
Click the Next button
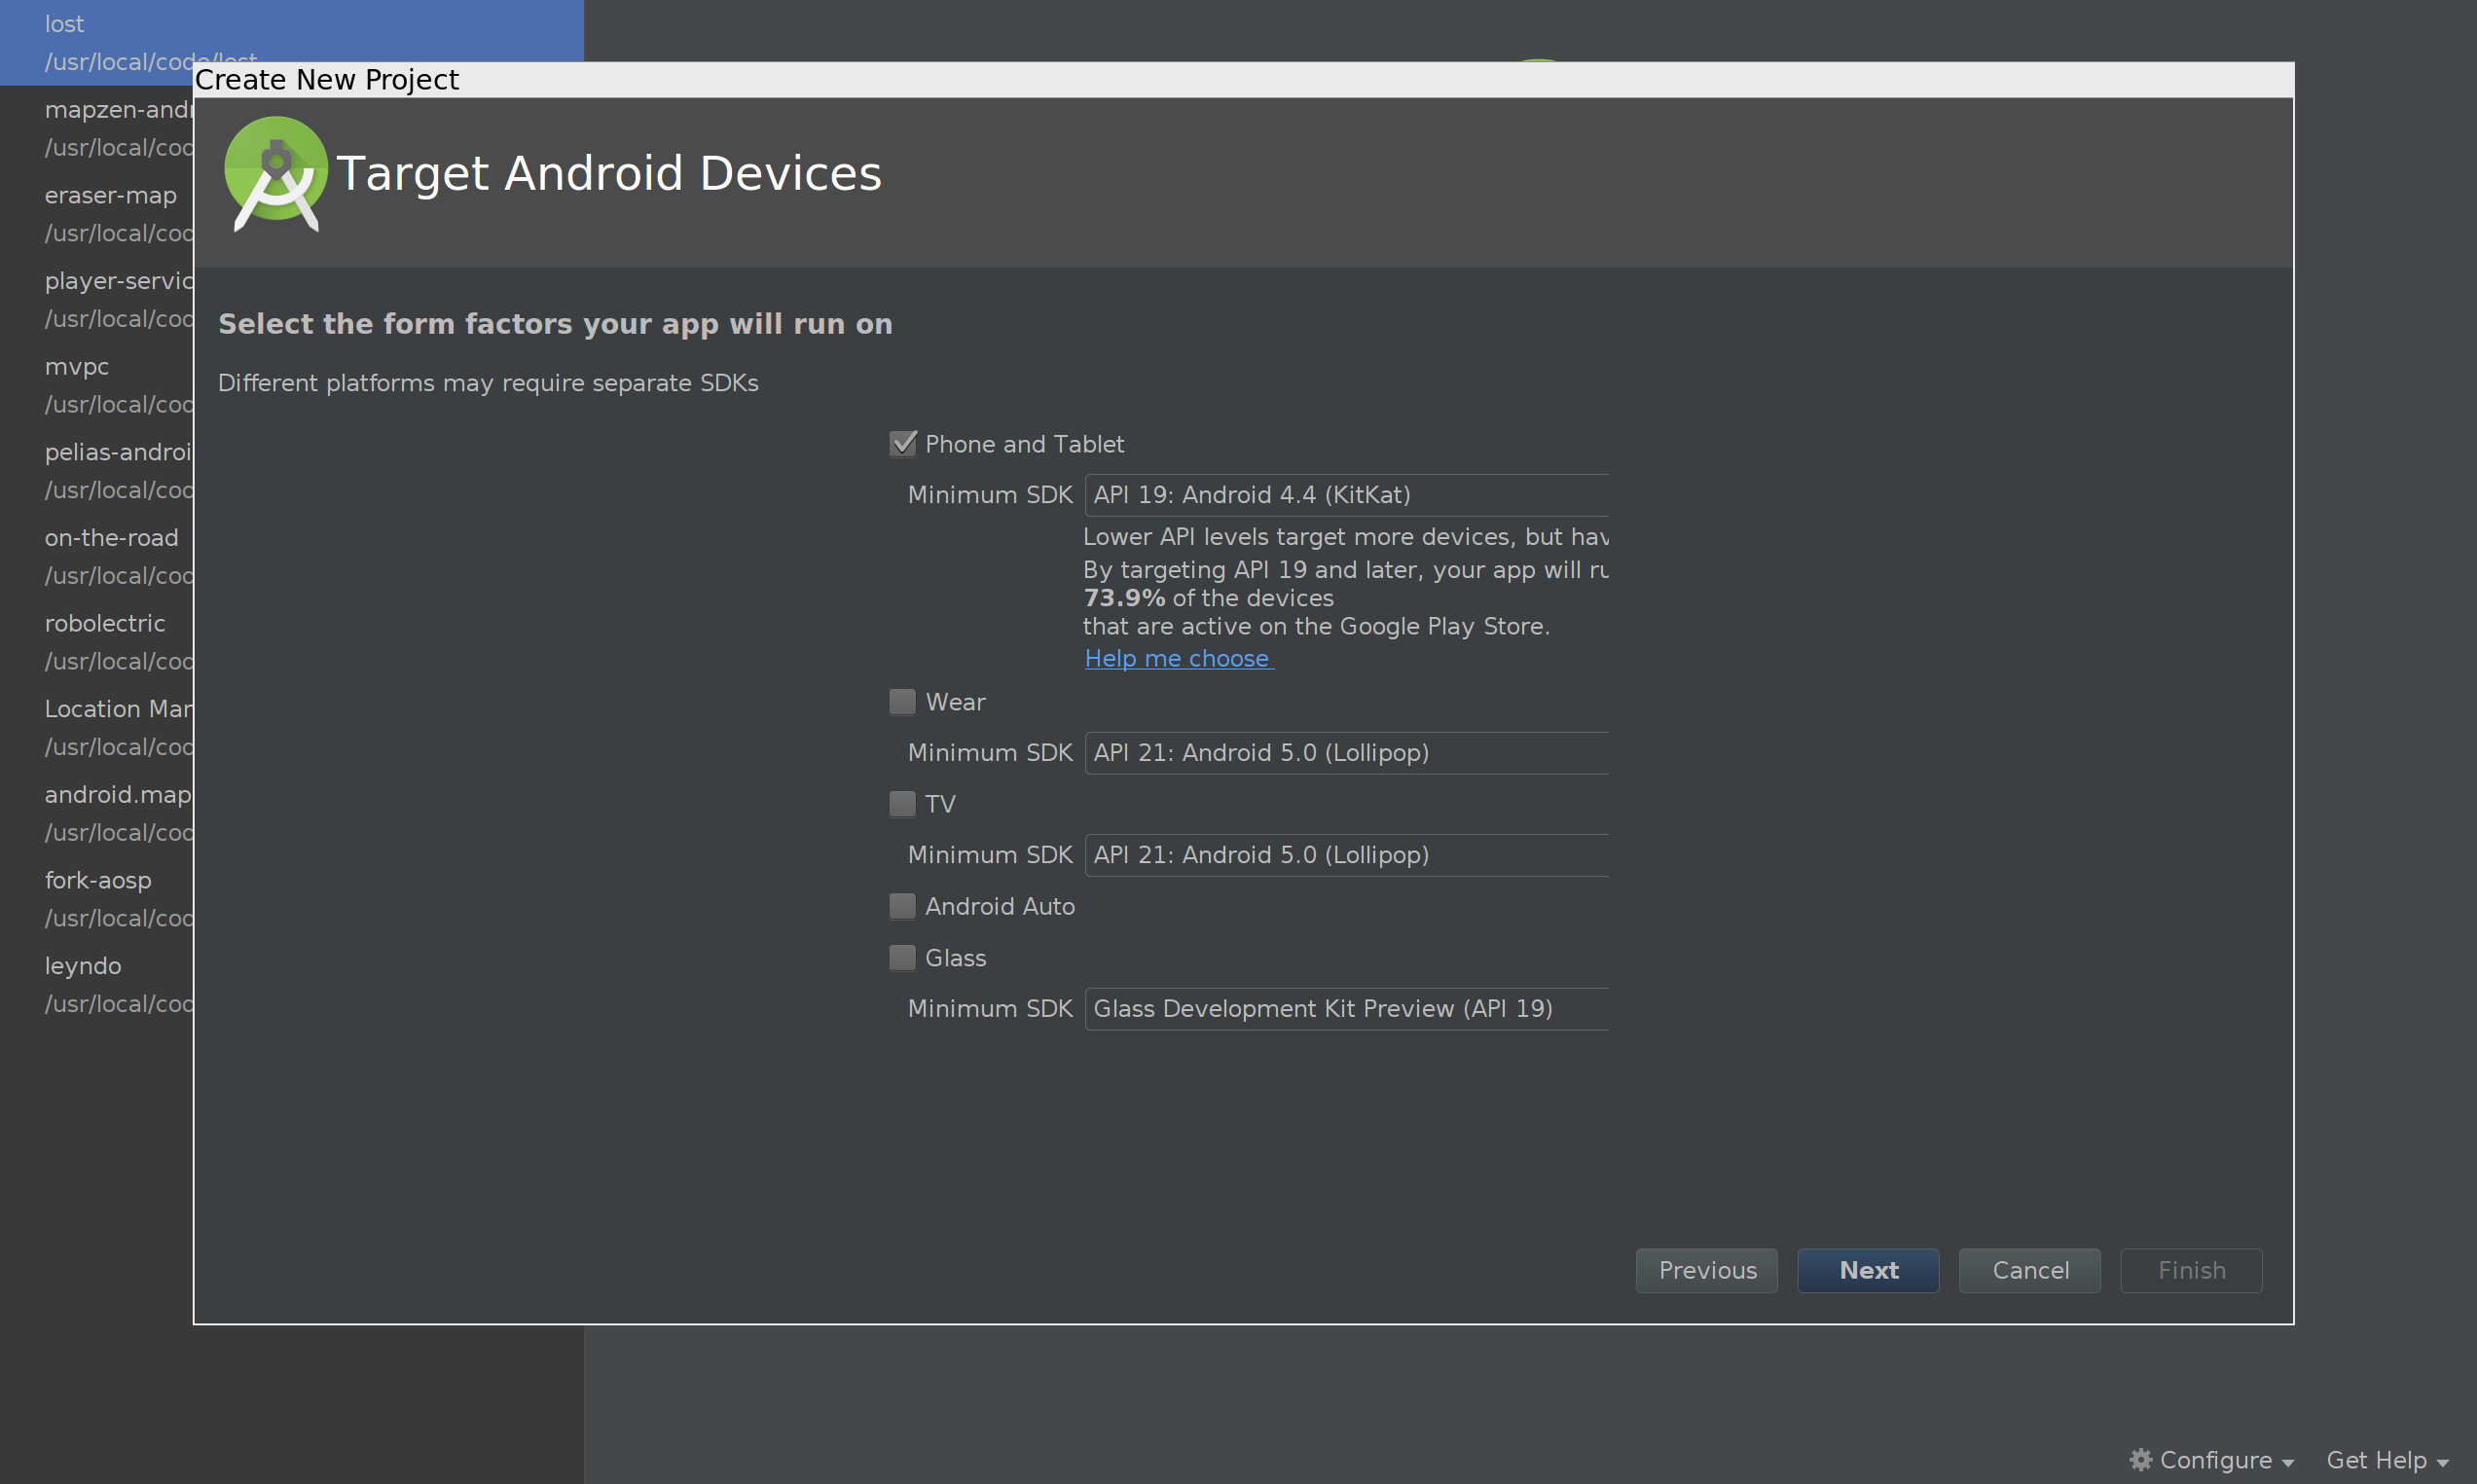[x=1868, y=1270]
